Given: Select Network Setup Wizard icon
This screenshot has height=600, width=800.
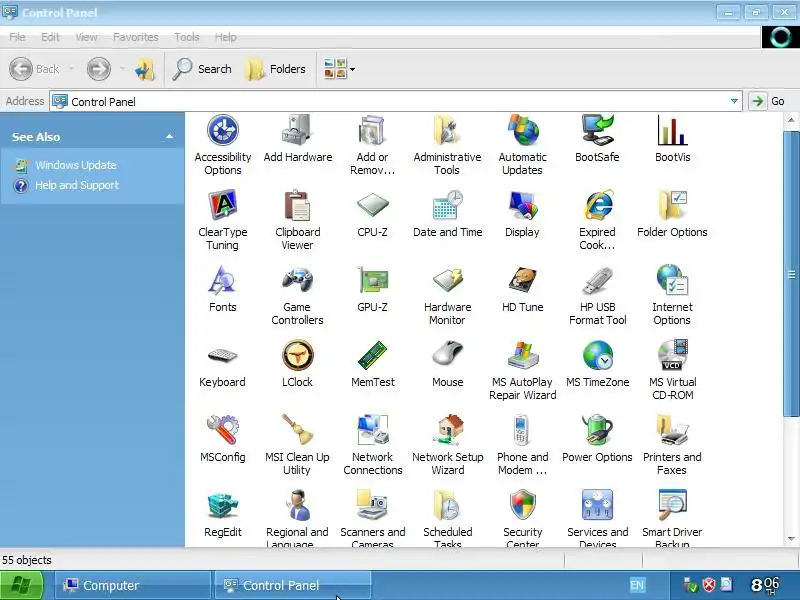Looking at the screenshot, I should [447, 430].
